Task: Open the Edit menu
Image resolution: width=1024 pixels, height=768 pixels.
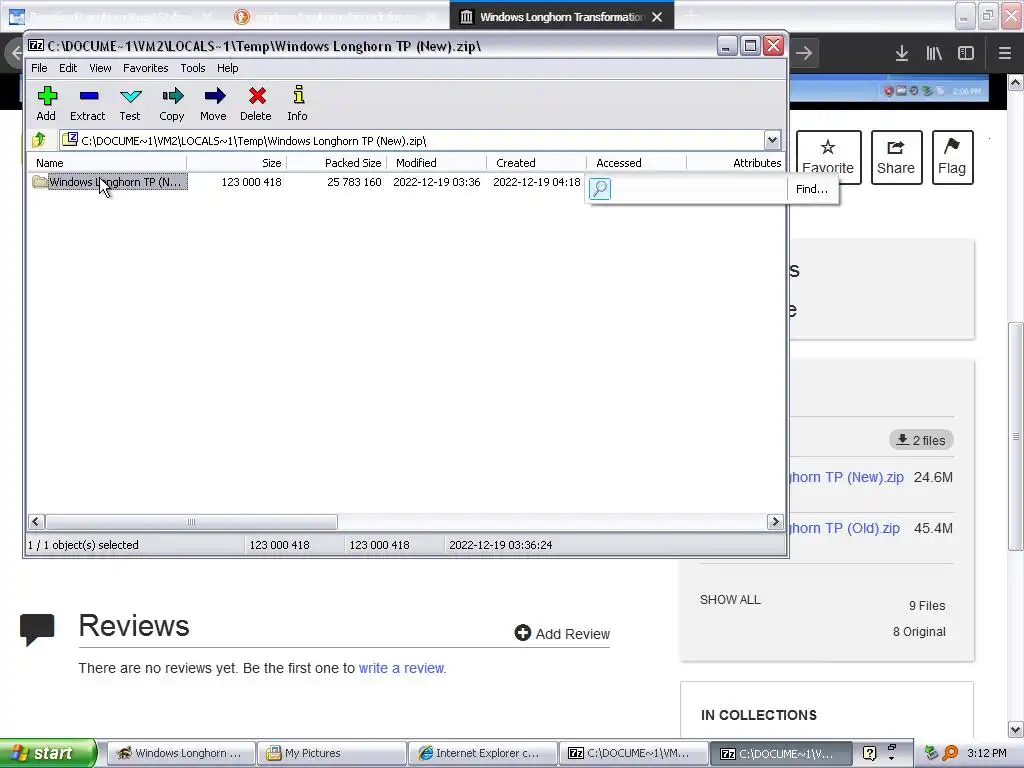Action: click(x=68, y=68)
